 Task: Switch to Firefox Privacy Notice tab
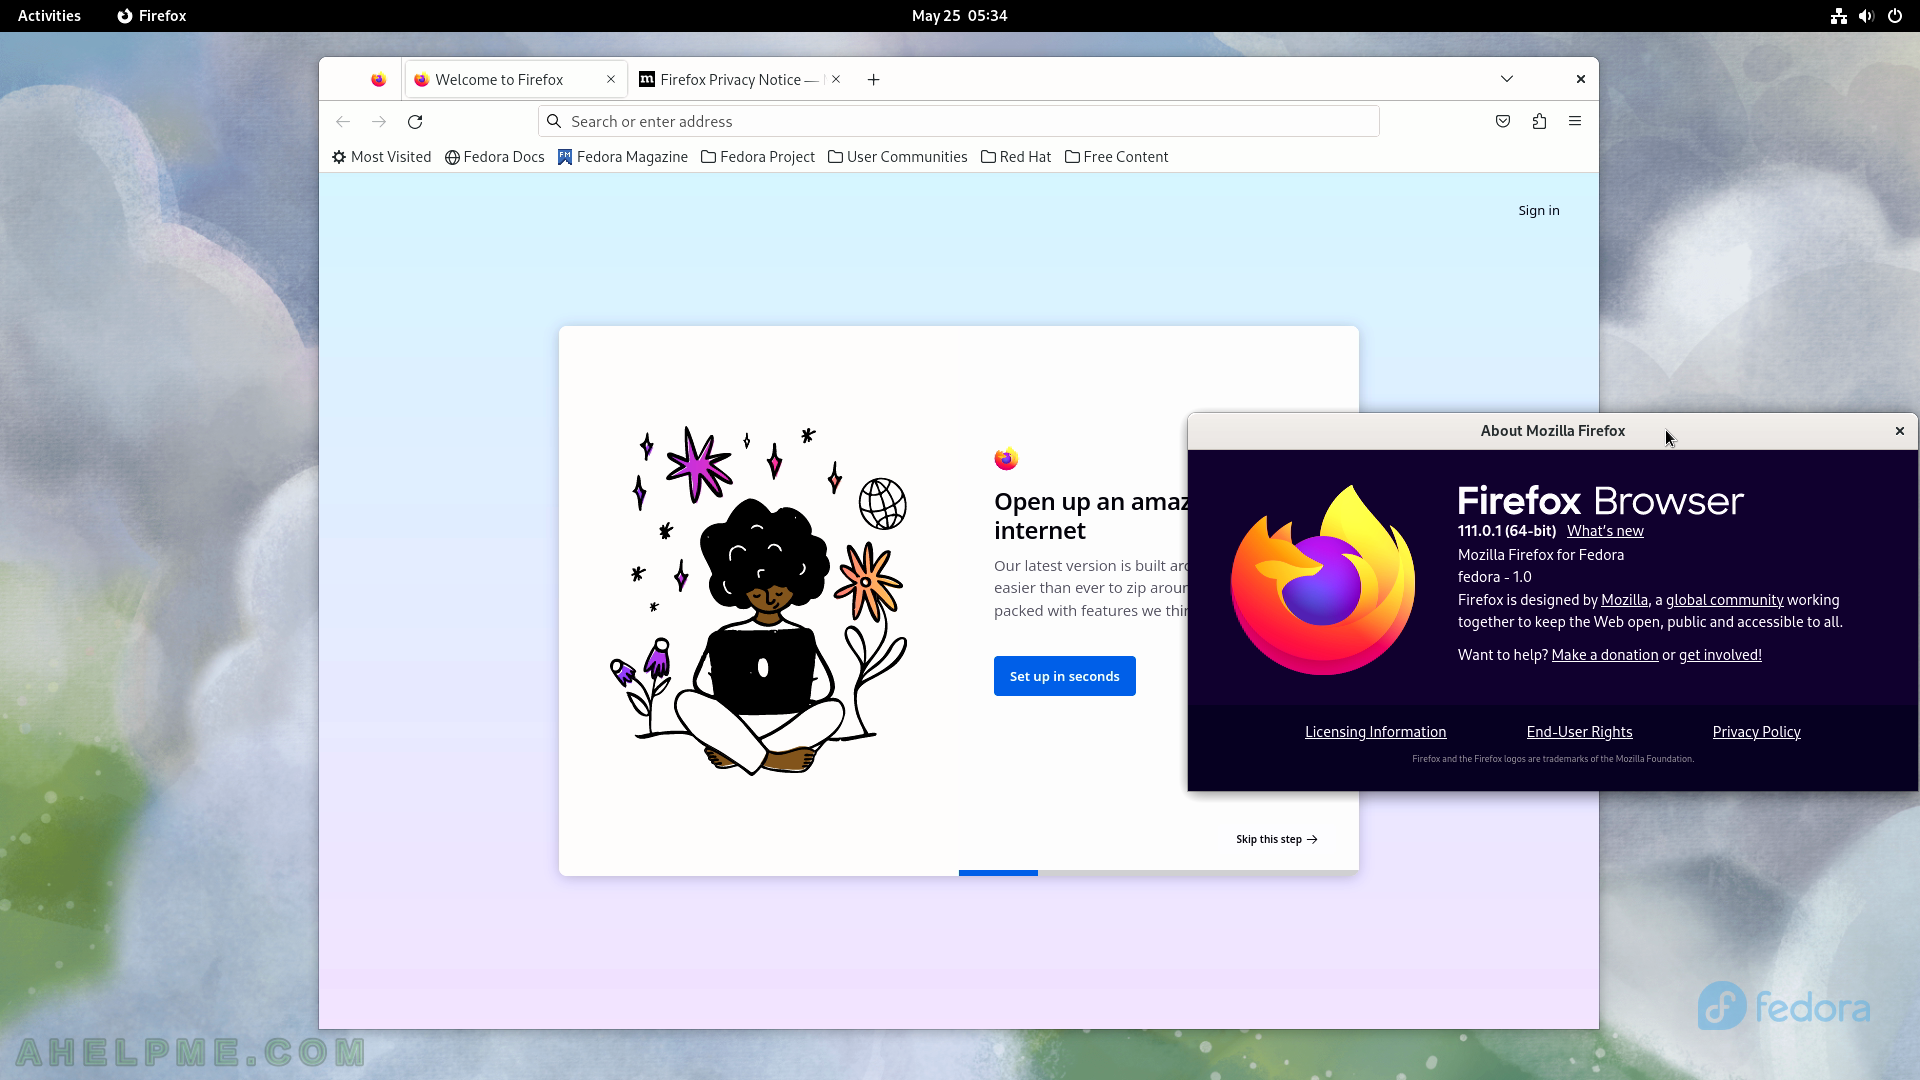click(740, 80)
